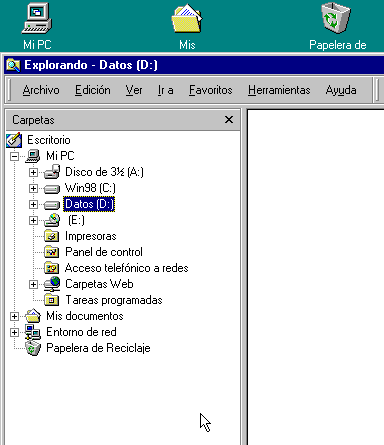The height and width of the screenshot is (445, 384).
Task: Collapse the Mi PC tree node
Action: (14, 156)
